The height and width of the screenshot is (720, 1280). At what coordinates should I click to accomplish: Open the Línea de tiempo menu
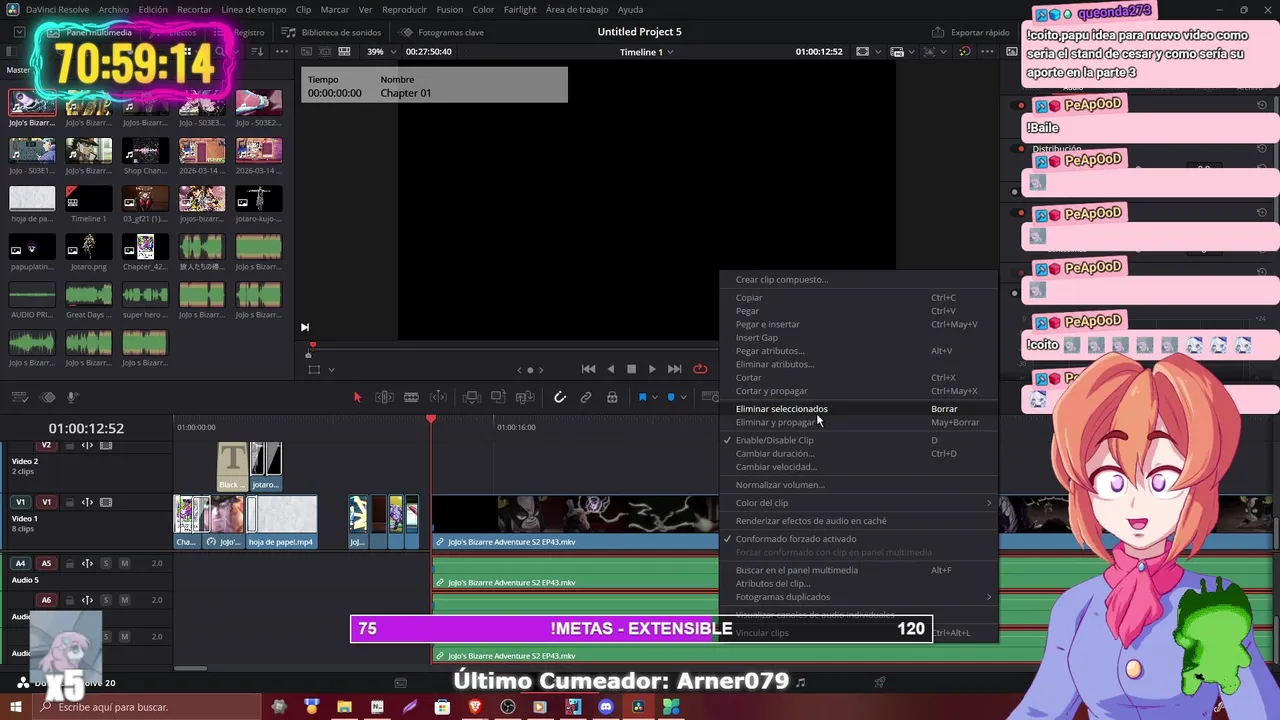[x=253, y=9]
